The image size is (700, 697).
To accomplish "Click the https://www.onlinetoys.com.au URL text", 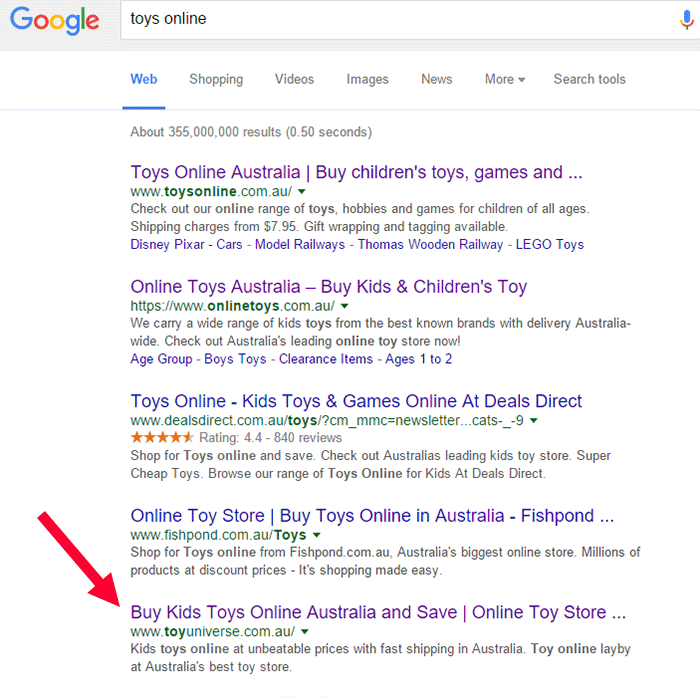I will click(232, 306).
